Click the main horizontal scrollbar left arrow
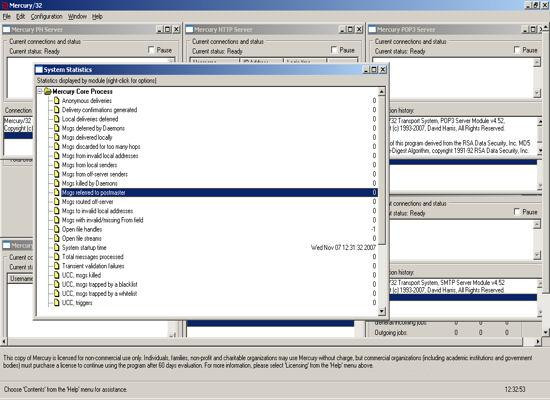The width and height of the screenshot is (550, 400). click(4, 341)
